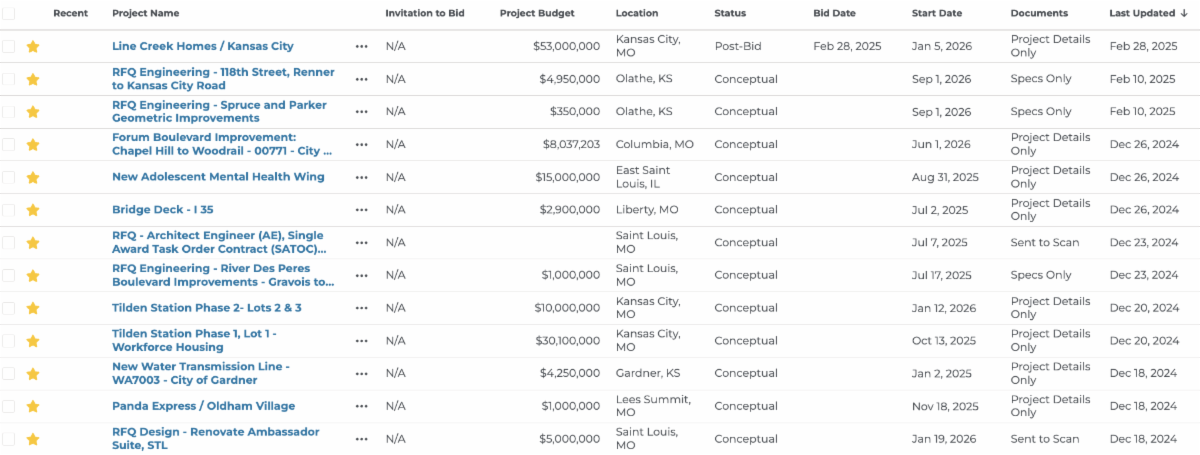Click the Start Date column header
This screenshot has width=1200, height=455.
pos(936,13)
